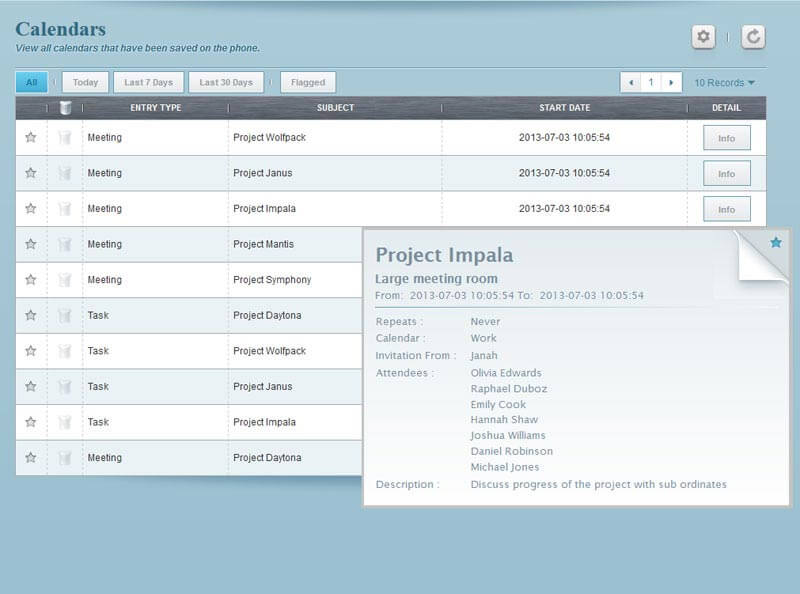800x594 pixels.
Task: Expand the 10 Records dropdown
Action: 724,83
